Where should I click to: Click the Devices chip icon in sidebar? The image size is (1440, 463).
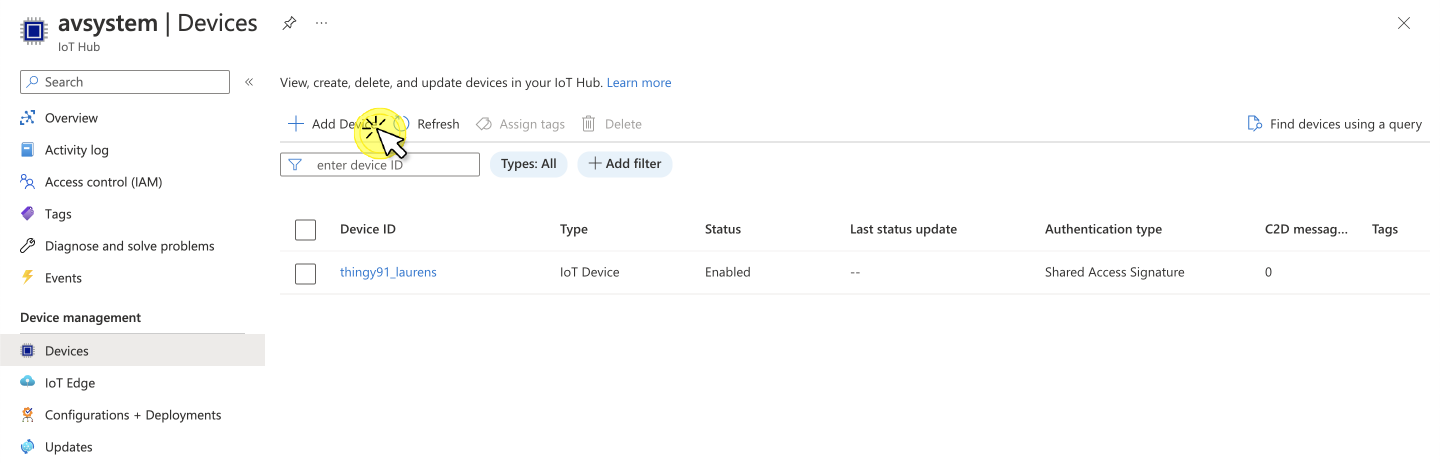[28, 351]
